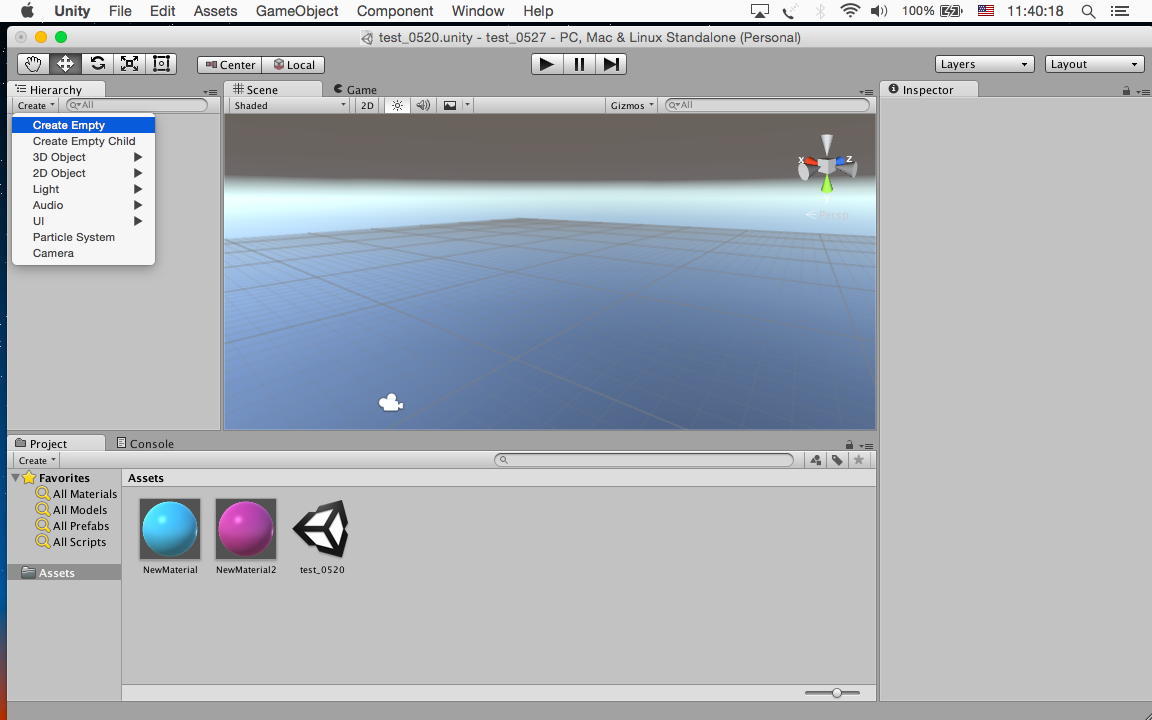The width and height of the screenshot is (1152, 720).
Task: Switch to the Hierarchy tab
Action: 56,90
